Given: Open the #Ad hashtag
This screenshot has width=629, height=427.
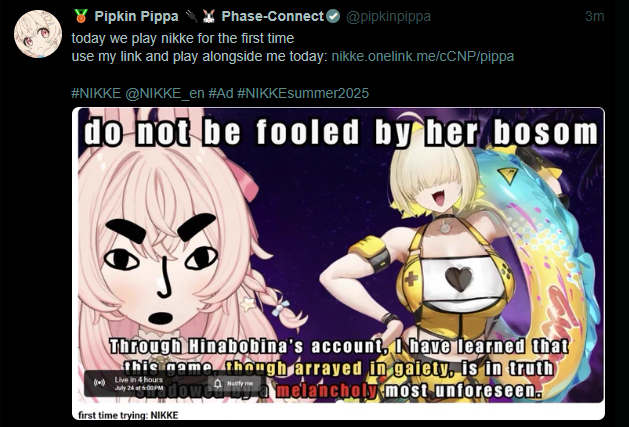Looking at the screenshot, I should [221, 93].
